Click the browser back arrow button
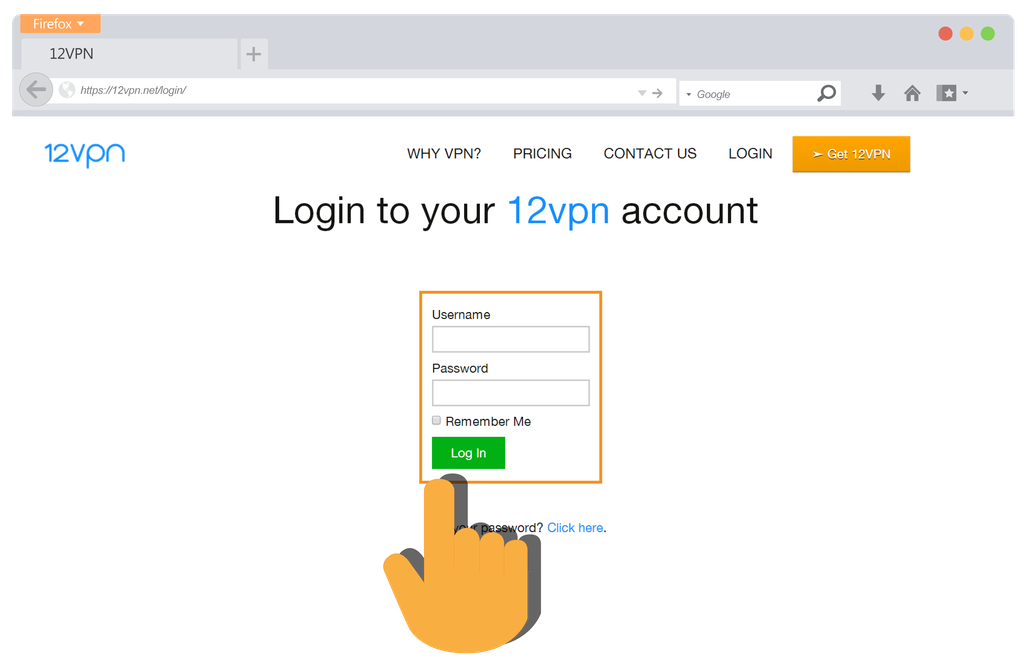1024x663 pixels. (36, 89)
